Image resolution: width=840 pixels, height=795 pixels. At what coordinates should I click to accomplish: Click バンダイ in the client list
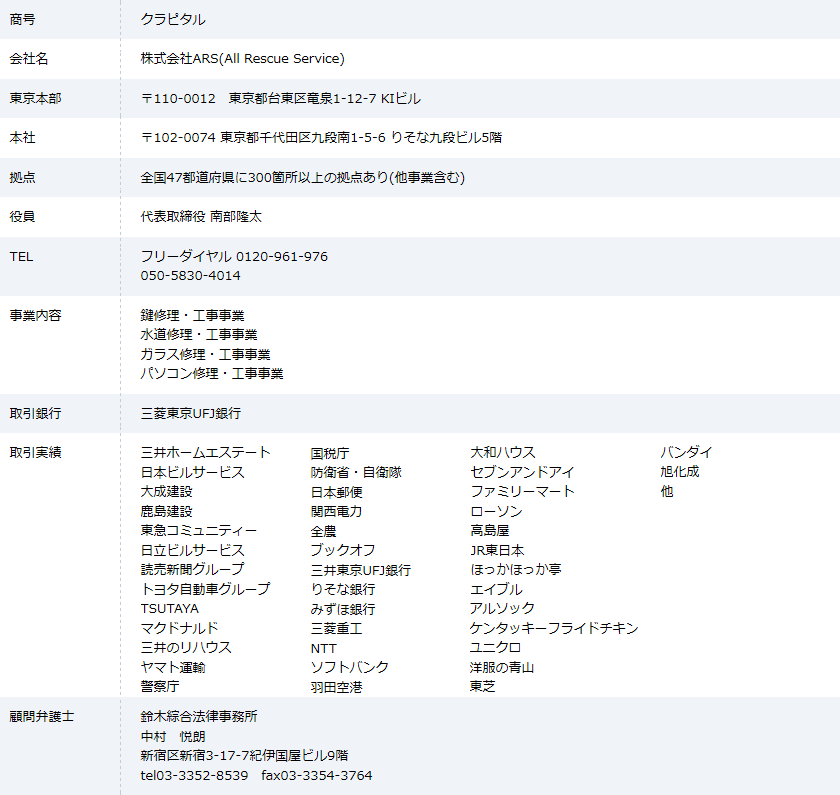pyautogui.click(x=686, y=453)
